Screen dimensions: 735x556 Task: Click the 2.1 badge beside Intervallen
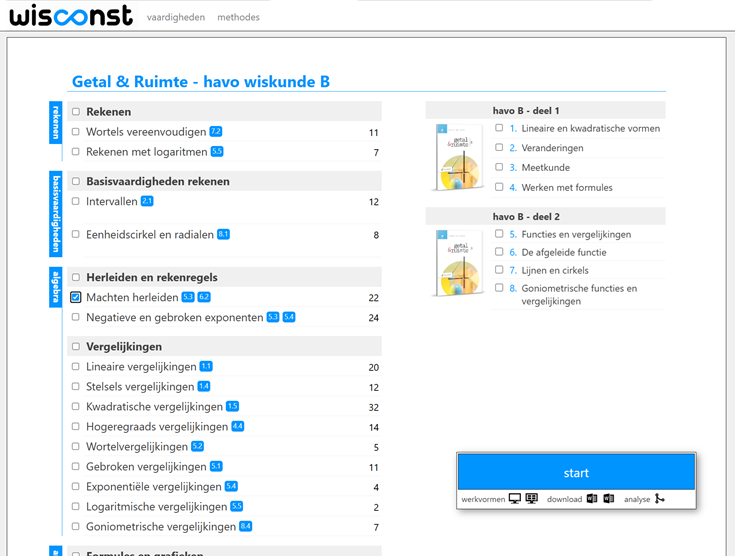(x=147, y=201)
